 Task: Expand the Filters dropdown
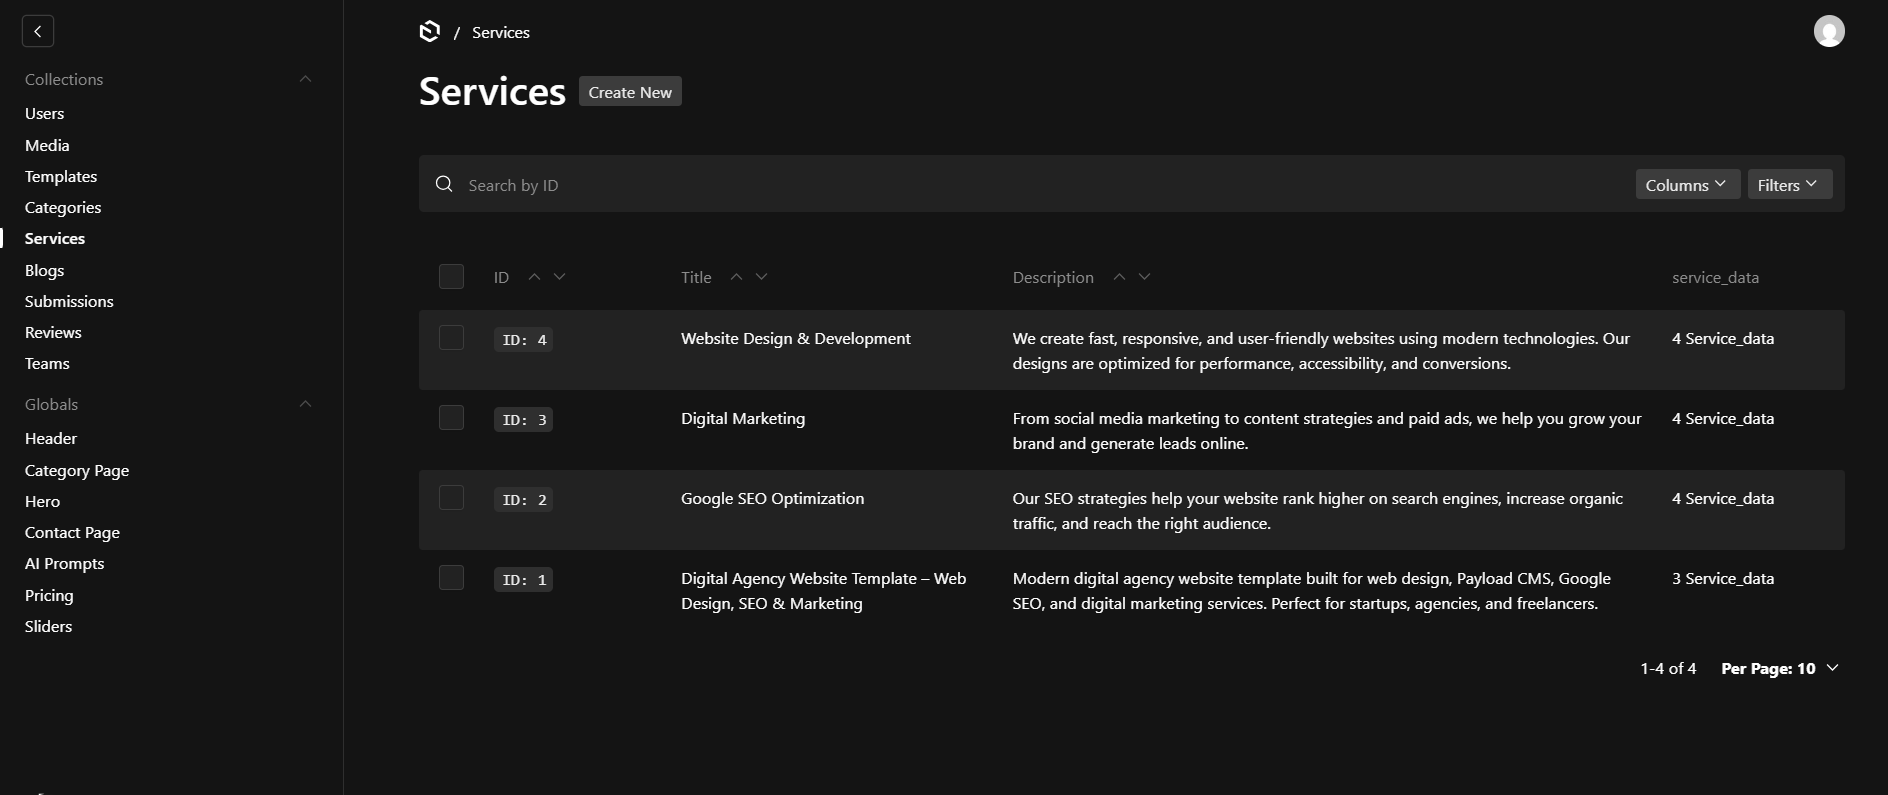click(x=1789, y=185)
